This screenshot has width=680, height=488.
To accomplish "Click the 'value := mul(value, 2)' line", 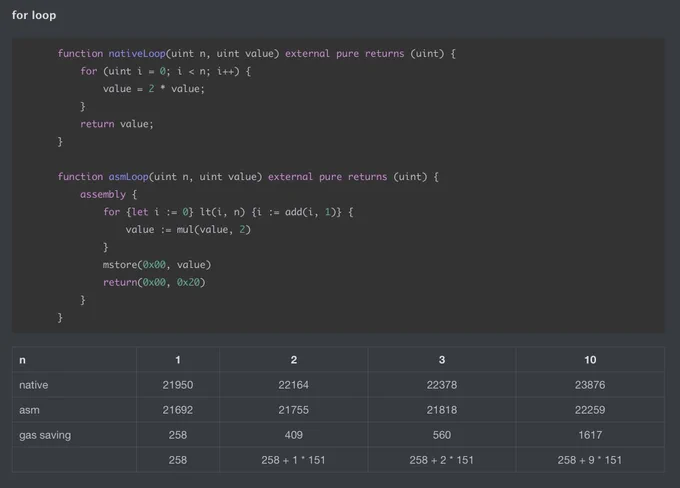I will click(188, 229).
